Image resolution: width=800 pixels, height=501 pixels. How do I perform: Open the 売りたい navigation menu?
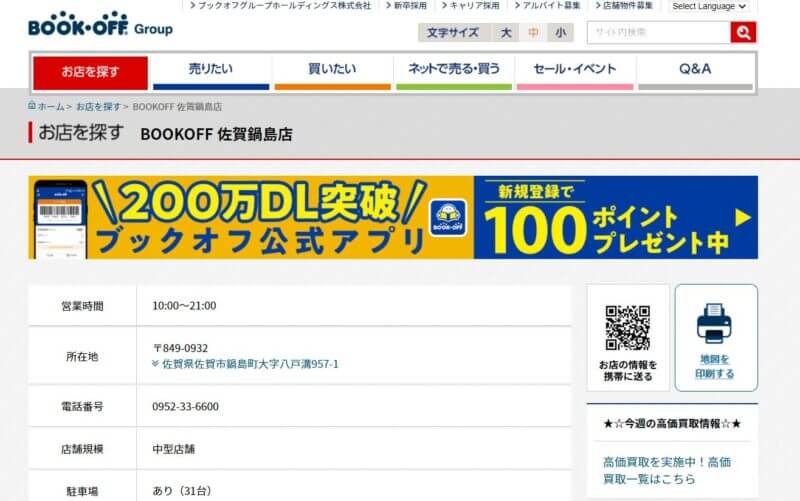click(x=211, y=70)
